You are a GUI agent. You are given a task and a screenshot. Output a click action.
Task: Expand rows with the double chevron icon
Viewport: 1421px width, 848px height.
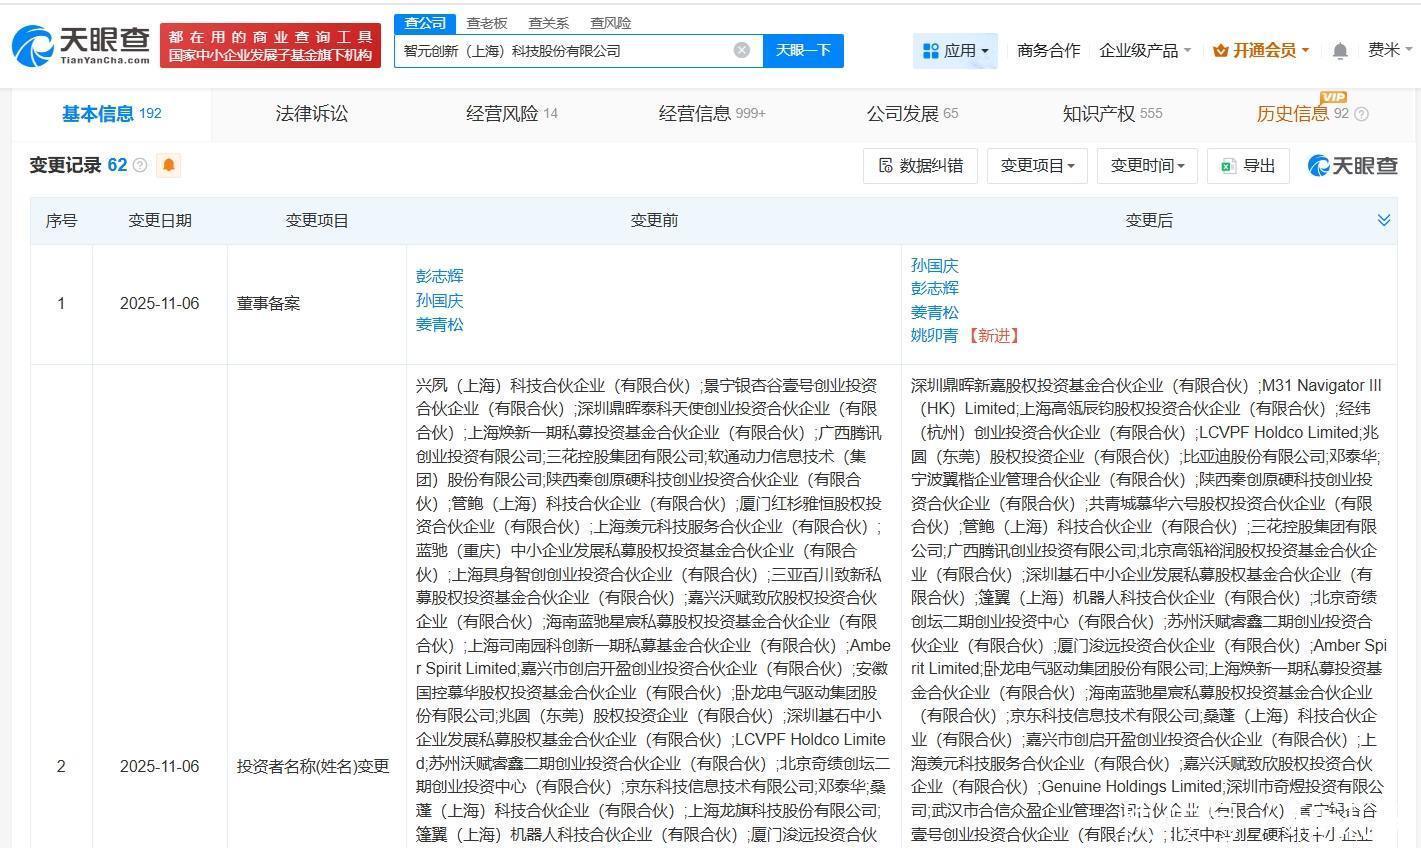1384,220
